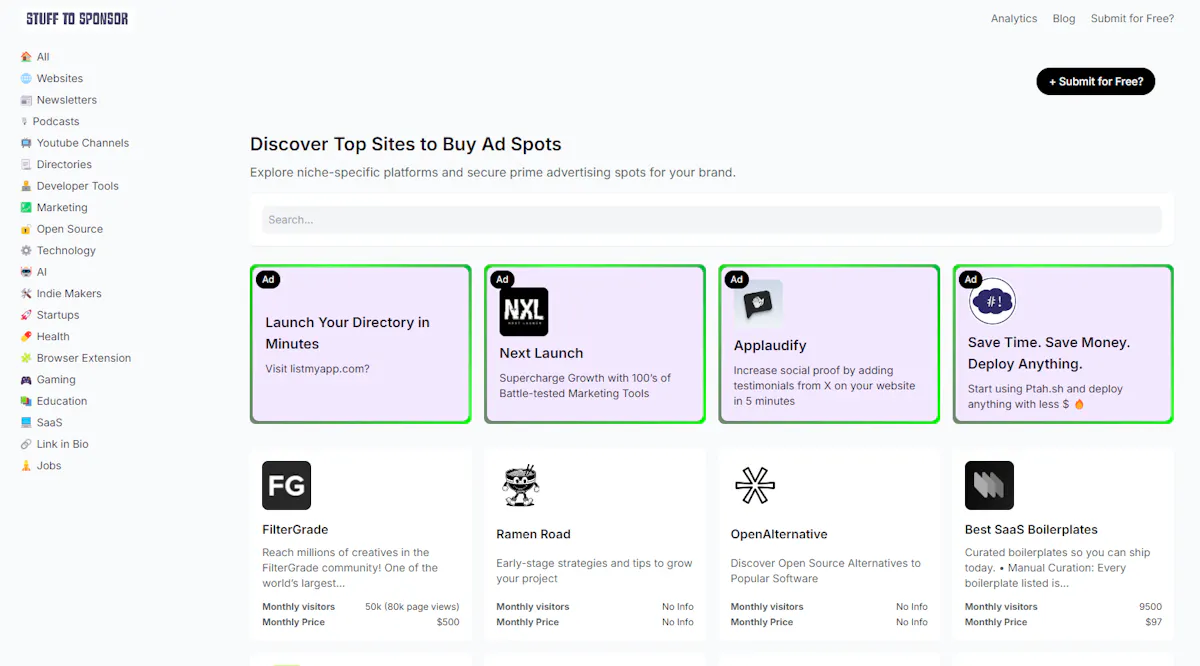Click the chart icon beside Marketing
1200x666 pixels.
pyautogui.click(x=26, y=208)
